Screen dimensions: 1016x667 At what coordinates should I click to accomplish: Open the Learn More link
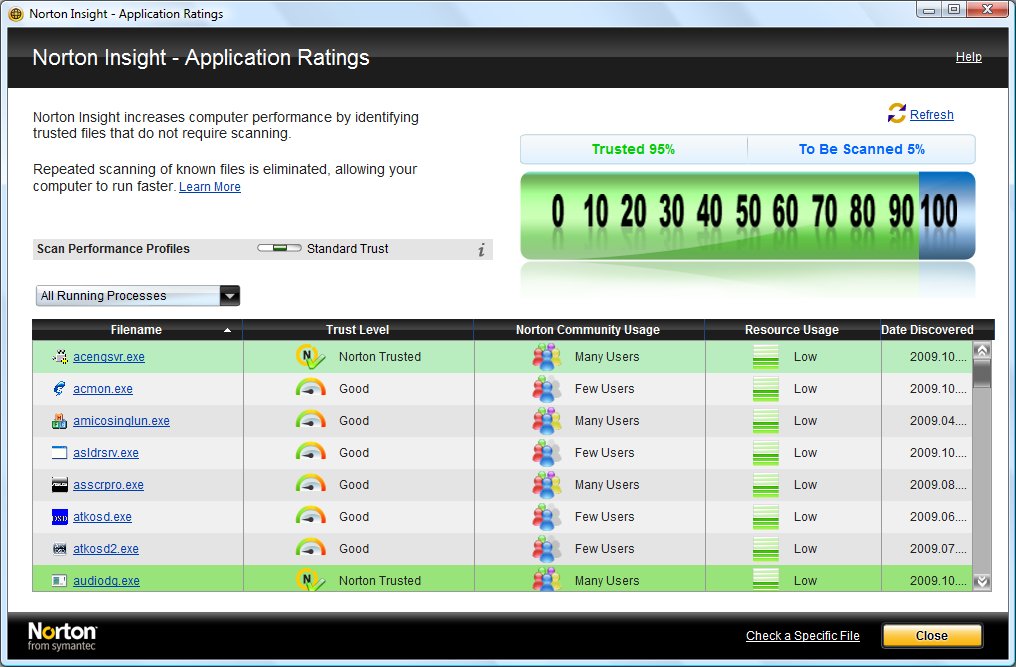tap(210, 187)
